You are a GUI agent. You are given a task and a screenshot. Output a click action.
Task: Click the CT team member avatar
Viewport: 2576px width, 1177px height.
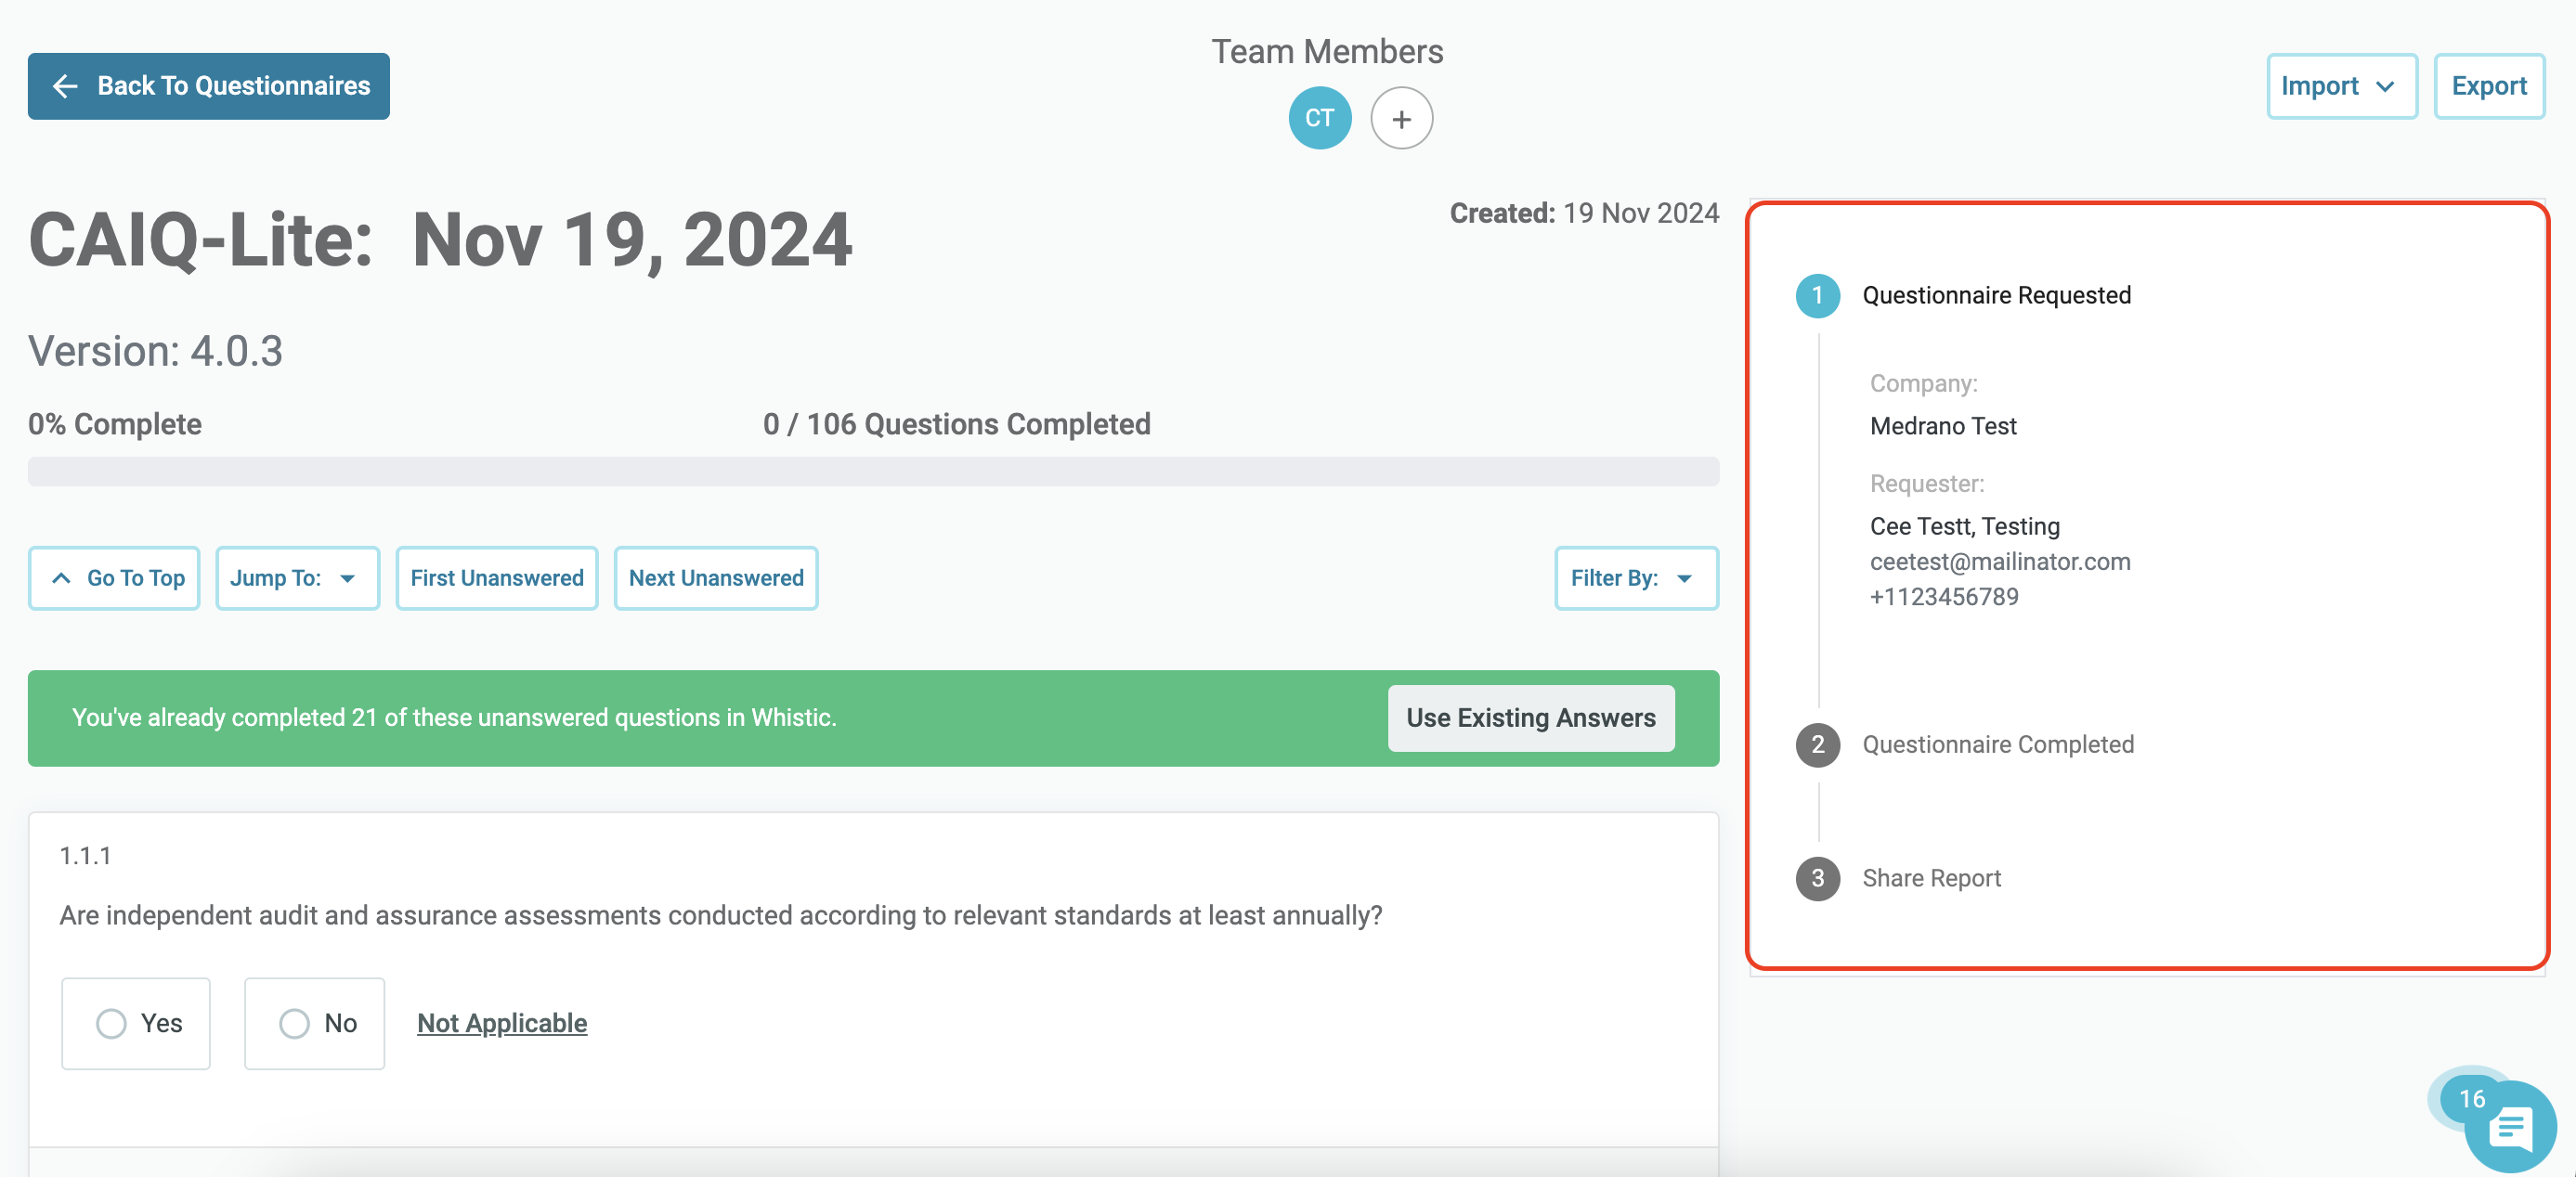pos(1319,118)
